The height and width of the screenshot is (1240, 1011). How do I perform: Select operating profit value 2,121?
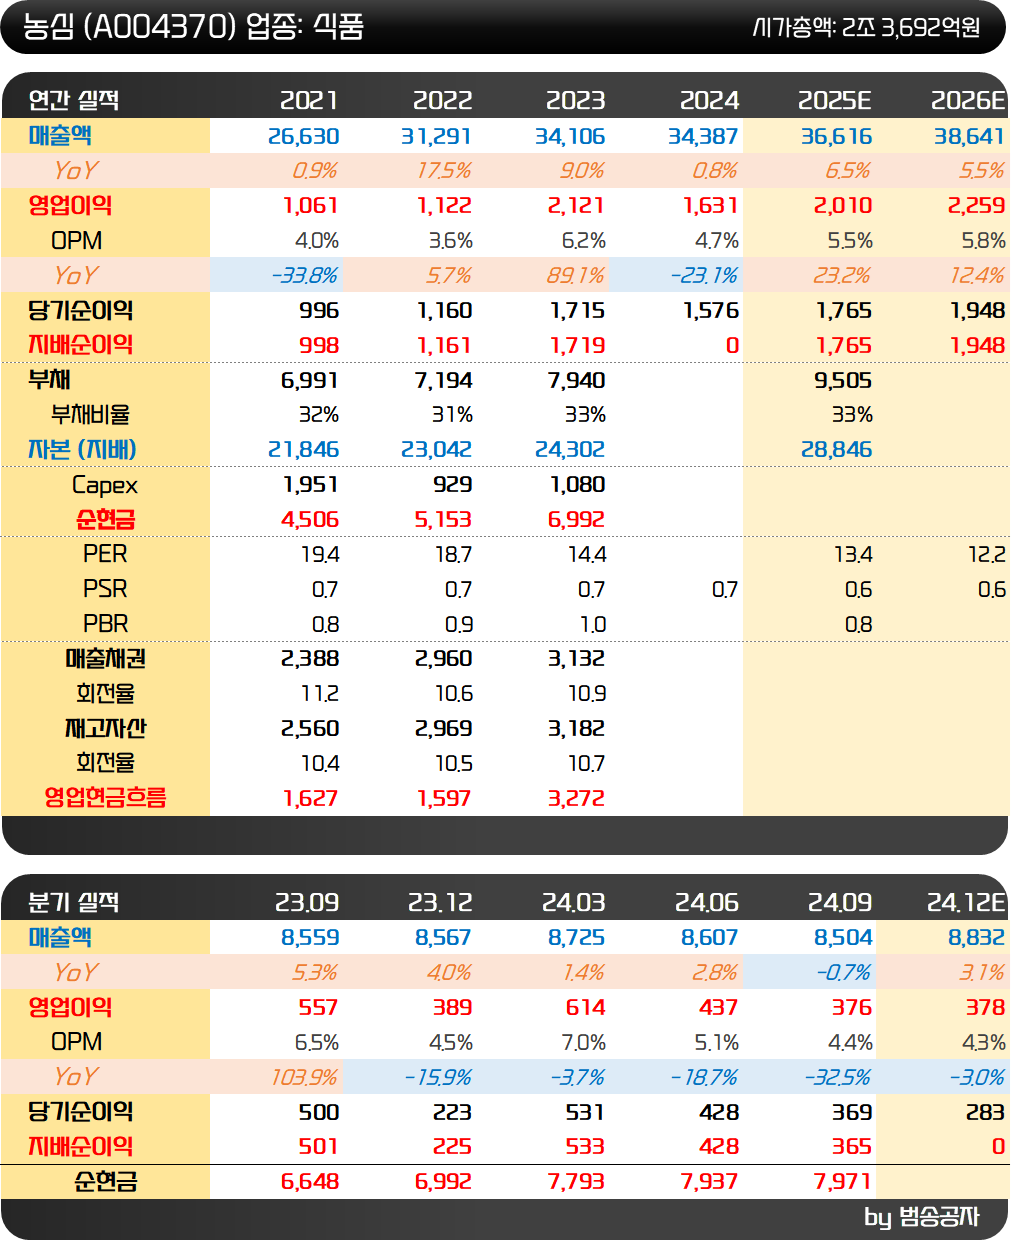[576, 206]
